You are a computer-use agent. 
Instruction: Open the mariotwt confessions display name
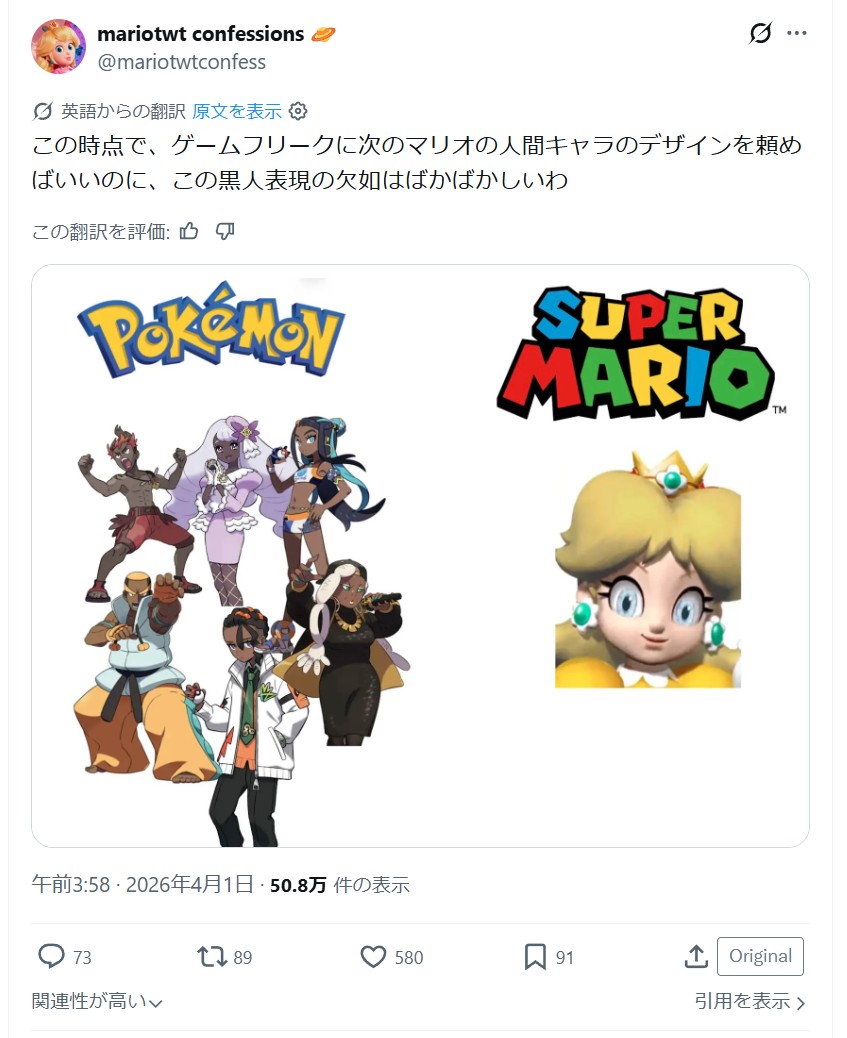pos(201,34)
